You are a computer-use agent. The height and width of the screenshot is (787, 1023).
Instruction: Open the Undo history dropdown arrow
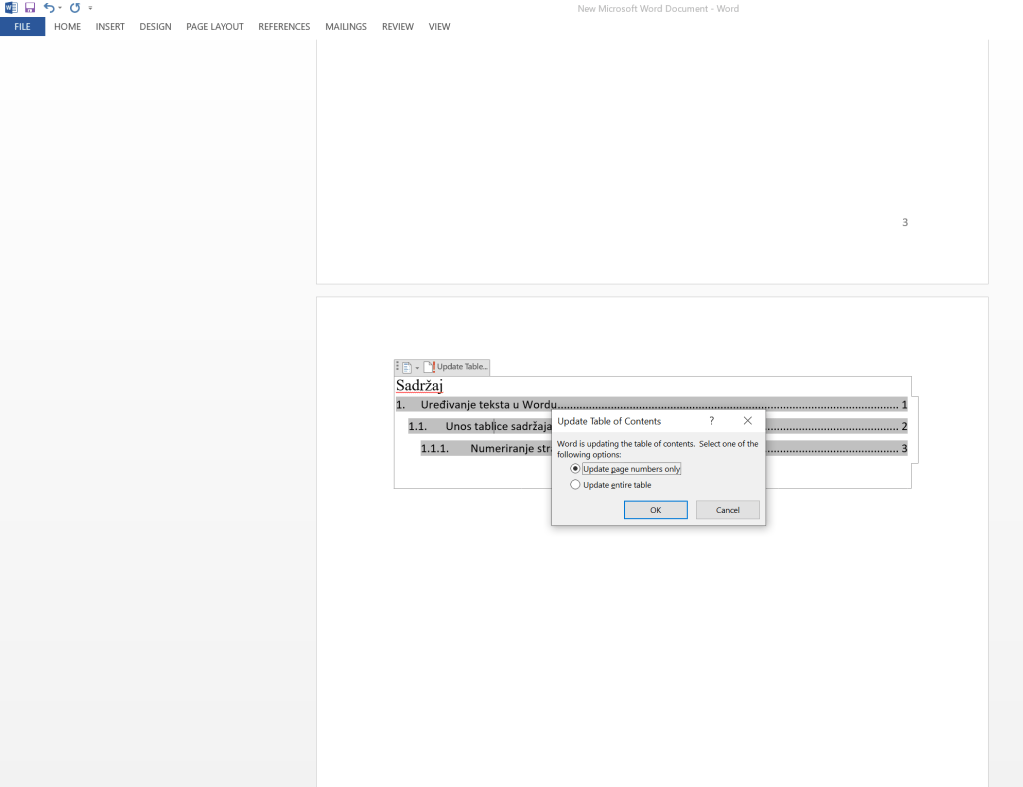click(x=59, y=8)
